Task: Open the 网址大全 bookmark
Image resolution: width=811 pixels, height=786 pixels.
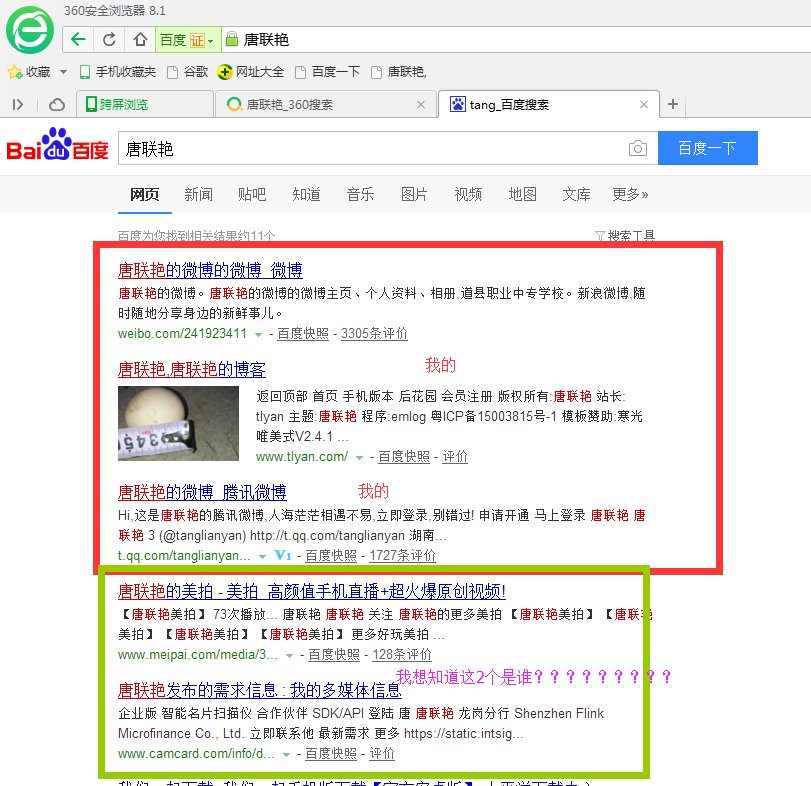Action: [251, 72]
